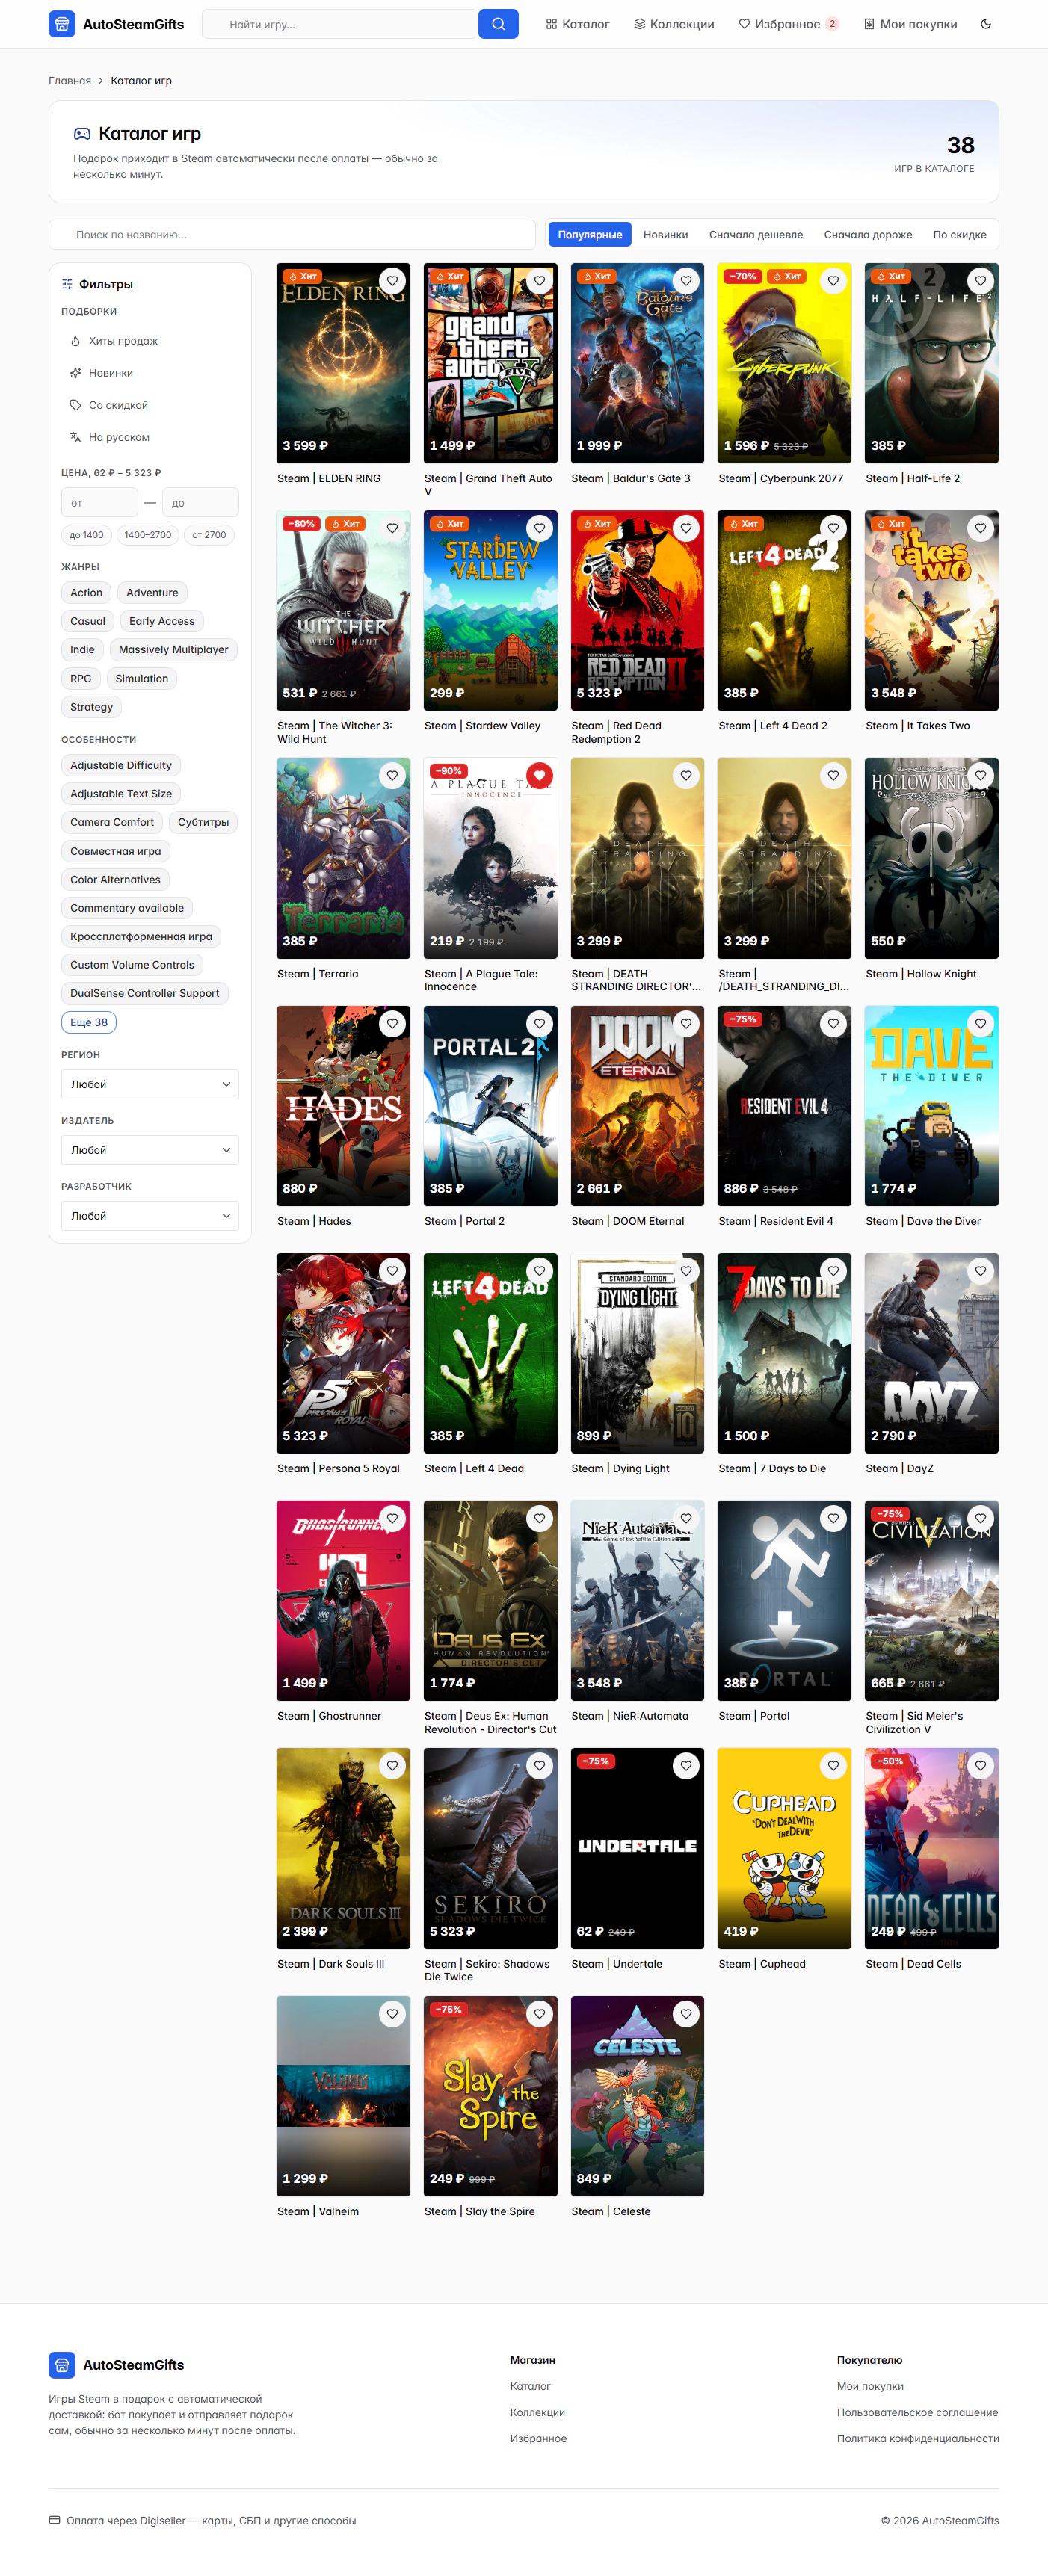Click heart on It Takes Two
This screenshot has height=2576, width=1048.
980,528
